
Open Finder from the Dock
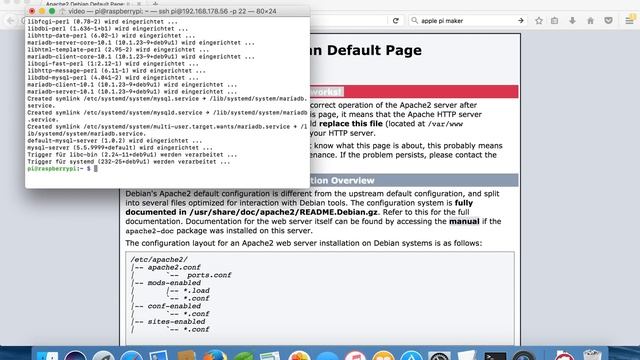click(x=47, y=356)
